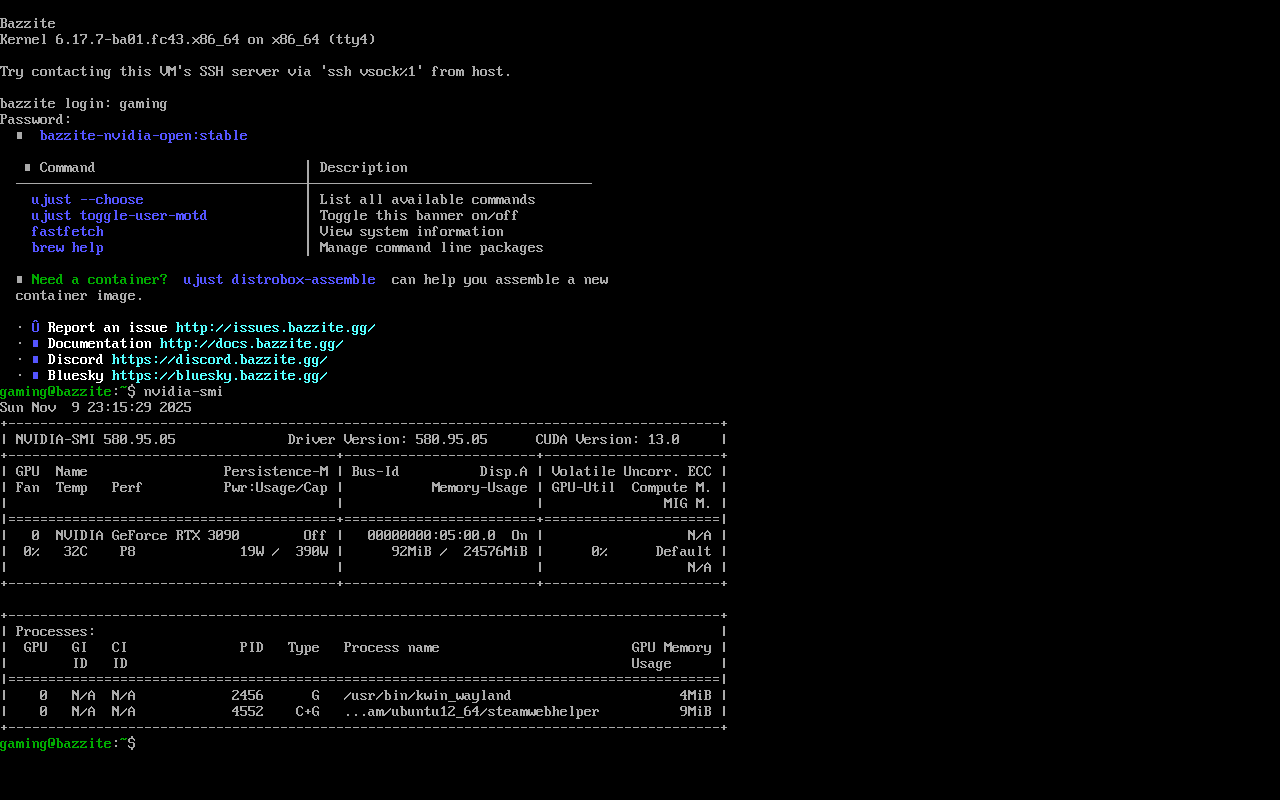Select the 'ssh vsock%1' hint line

pos(256,71)
